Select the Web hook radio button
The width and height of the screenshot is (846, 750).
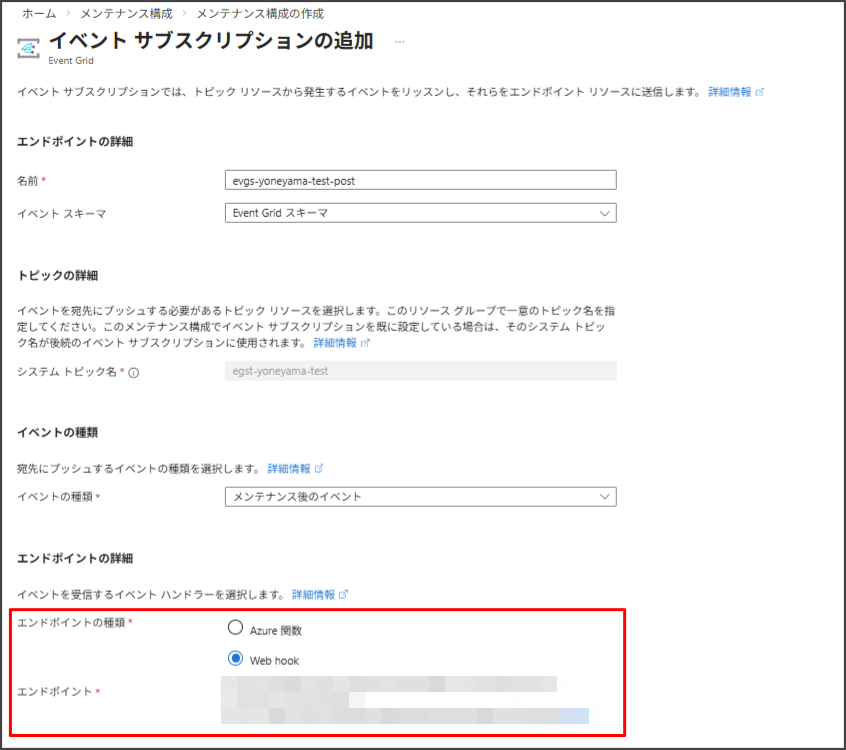(236, 659)
